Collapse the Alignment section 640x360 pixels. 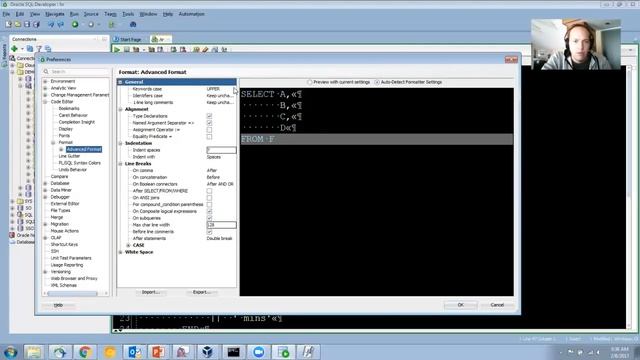120,109
